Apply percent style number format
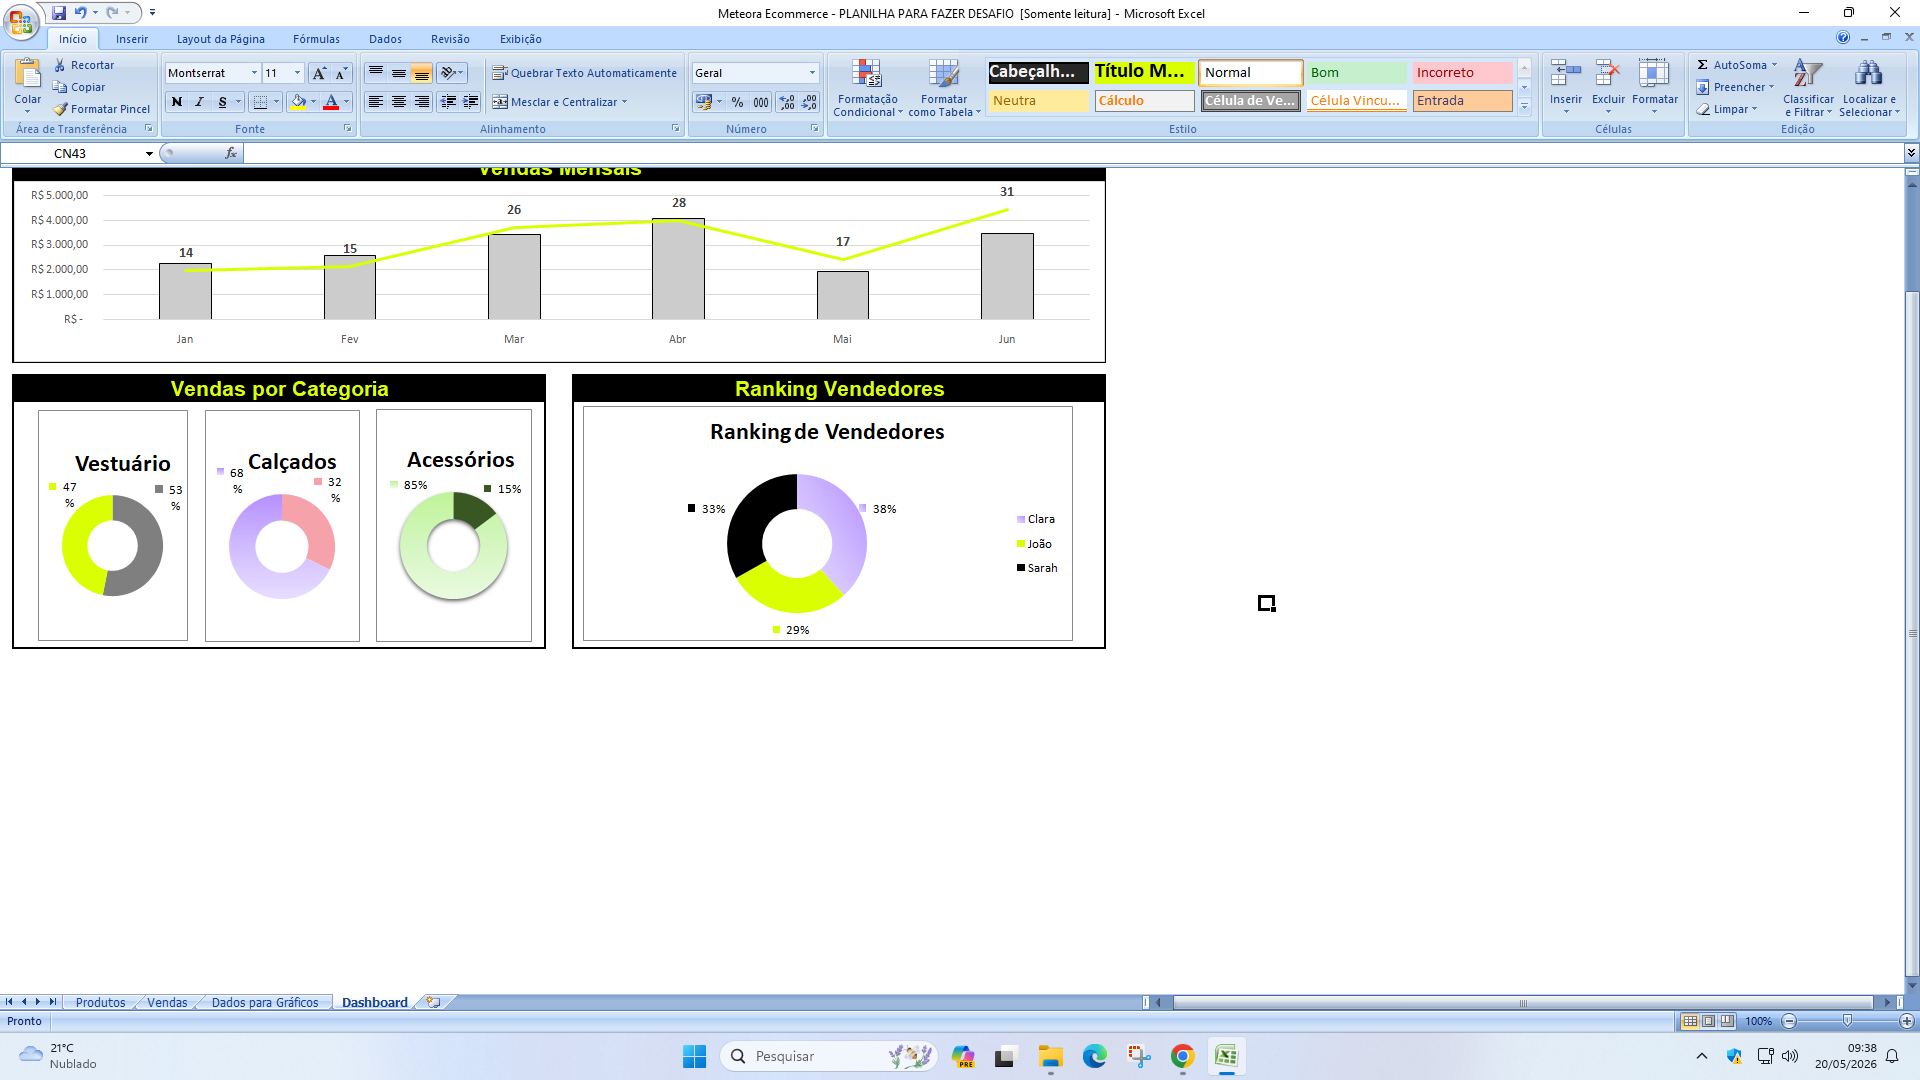This screenshot has width=1920, height=1080. [737, 102]
